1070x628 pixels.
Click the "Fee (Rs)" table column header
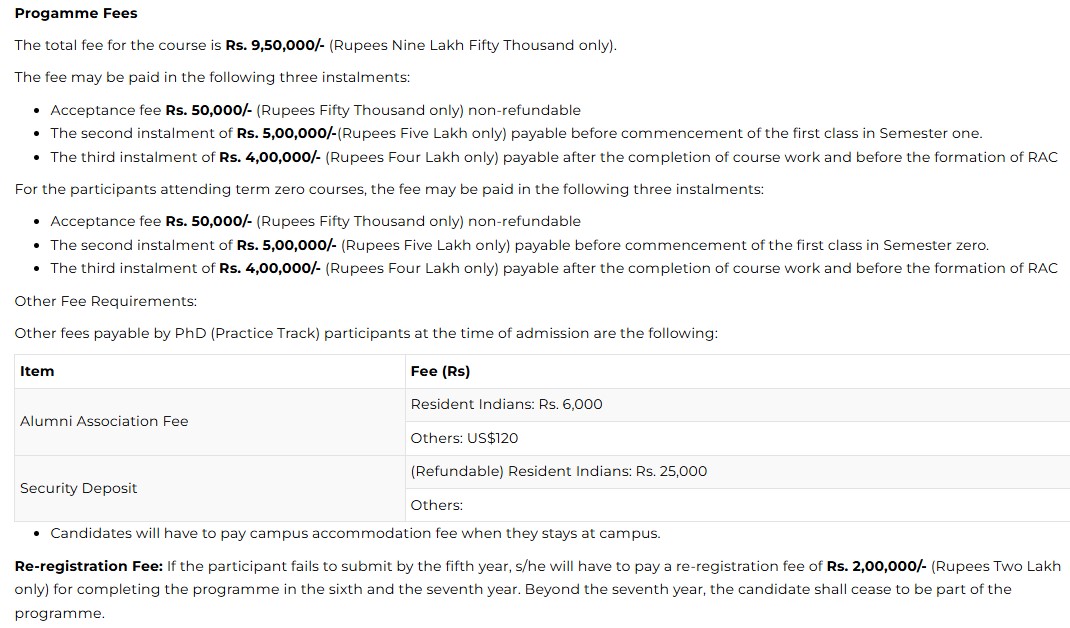440,371
